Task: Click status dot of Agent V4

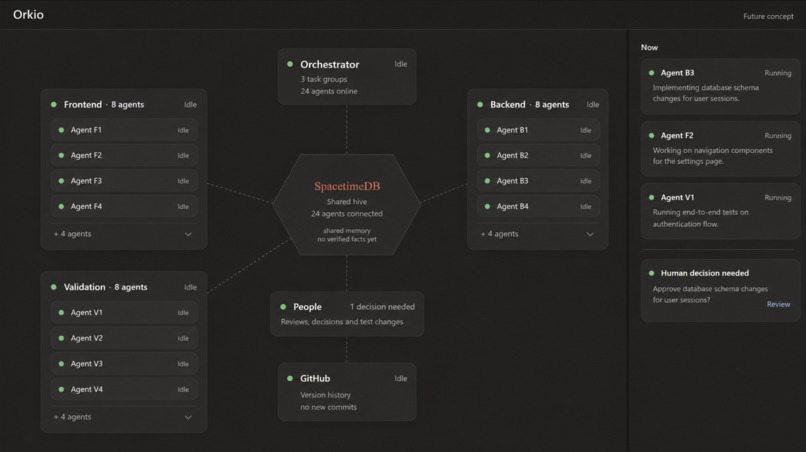Action: click(61, 389)
